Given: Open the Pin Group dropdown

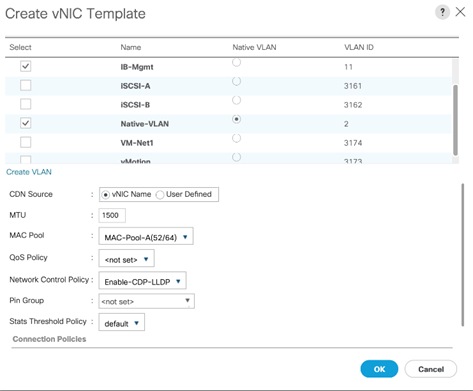Looking at the screenshot, I should tap(146, 301).
